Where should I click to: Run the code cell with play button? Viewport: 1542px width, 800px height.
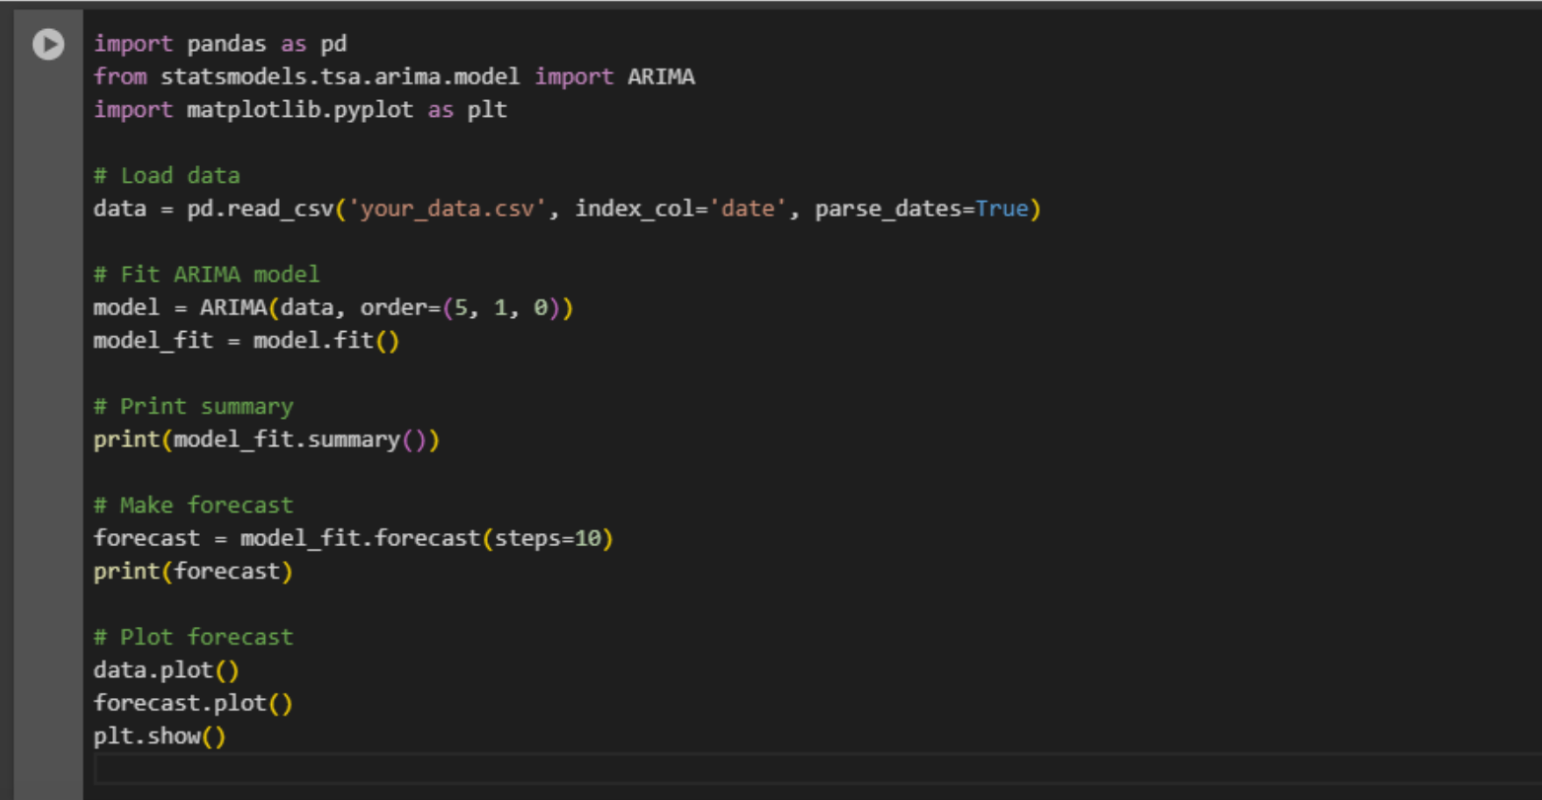click(x=48, y=44)
